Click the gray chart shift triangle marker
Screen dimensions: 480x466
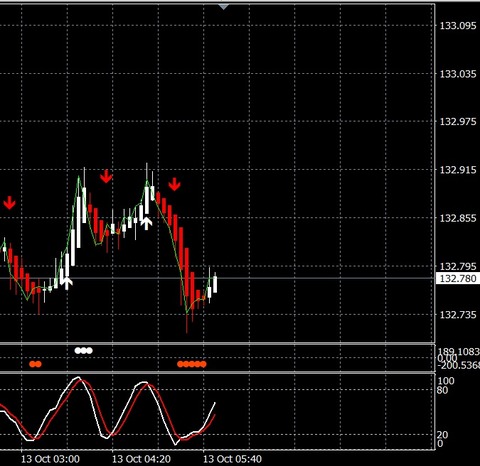(x=223, y=7)
